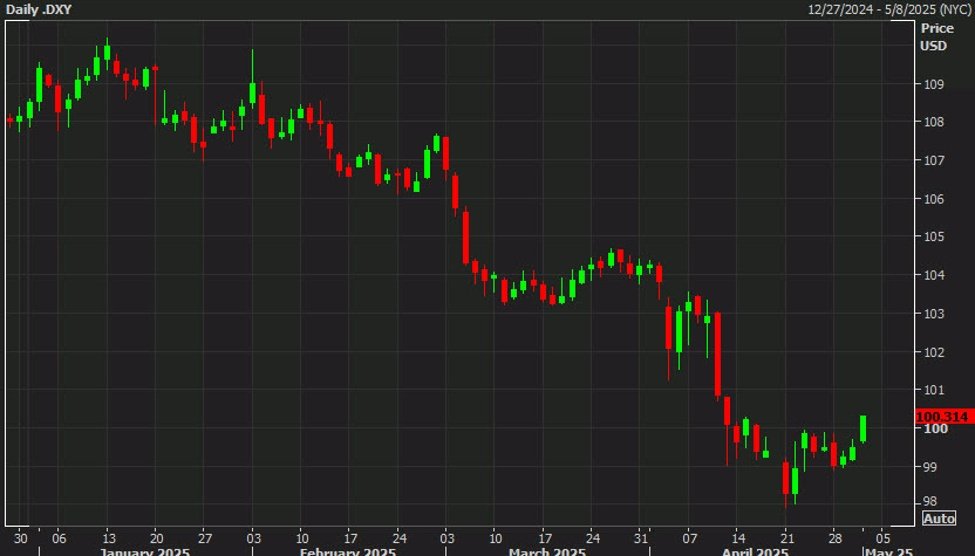
Task: Click the Price USD axis header
Action: (x=936, y=37)
